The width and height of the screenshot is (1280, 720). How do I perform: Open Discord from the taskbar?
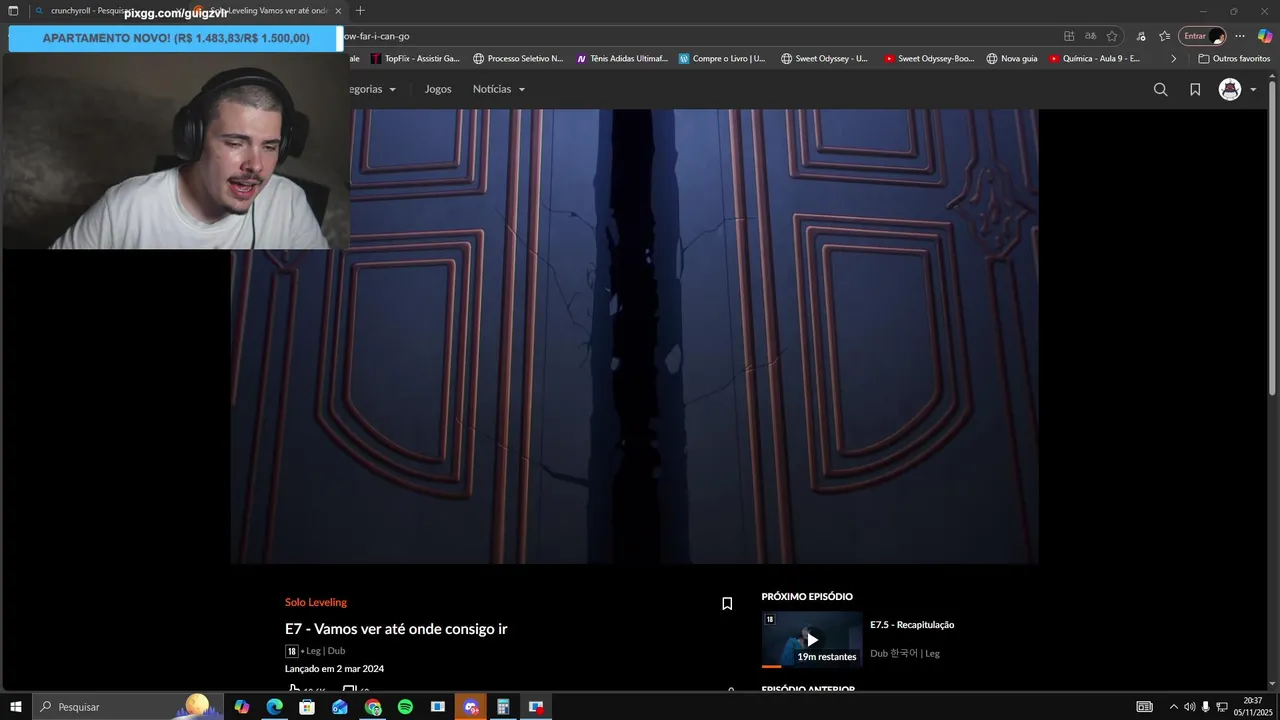(x=471, y=707)
